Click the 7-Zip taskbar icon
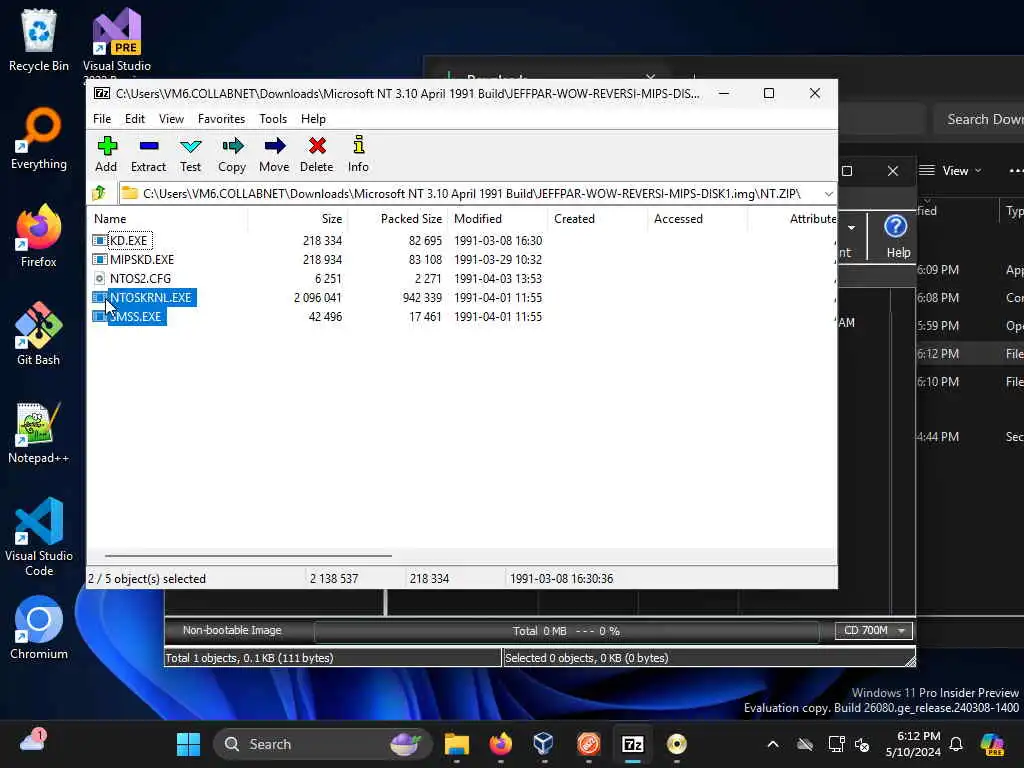The height and width of the screenshot is (768, 1024). [633, 744]
